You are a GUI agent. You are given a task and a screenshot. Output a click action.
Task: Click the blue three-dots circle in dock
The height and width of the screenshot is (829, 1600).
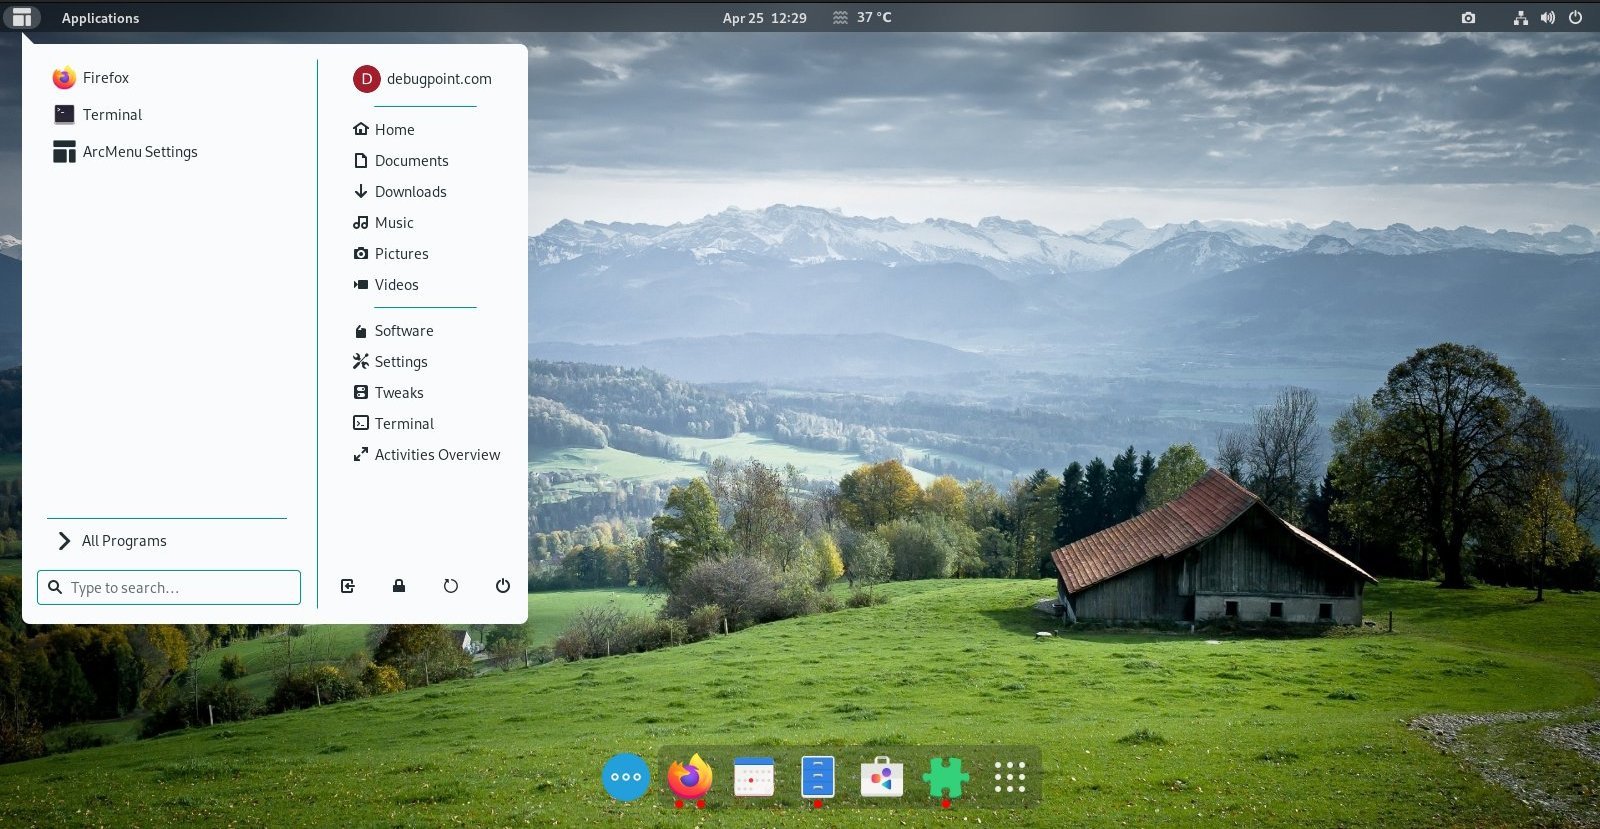(x=626, y=777)
